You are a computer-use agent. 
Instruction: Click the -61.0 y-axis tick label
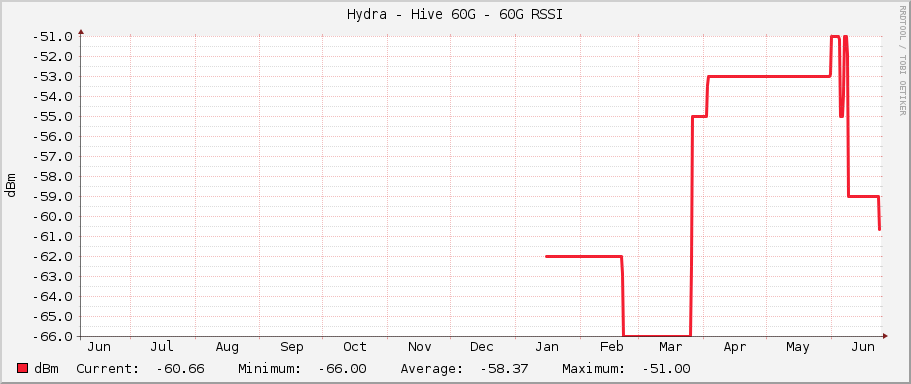pos(52,236)
